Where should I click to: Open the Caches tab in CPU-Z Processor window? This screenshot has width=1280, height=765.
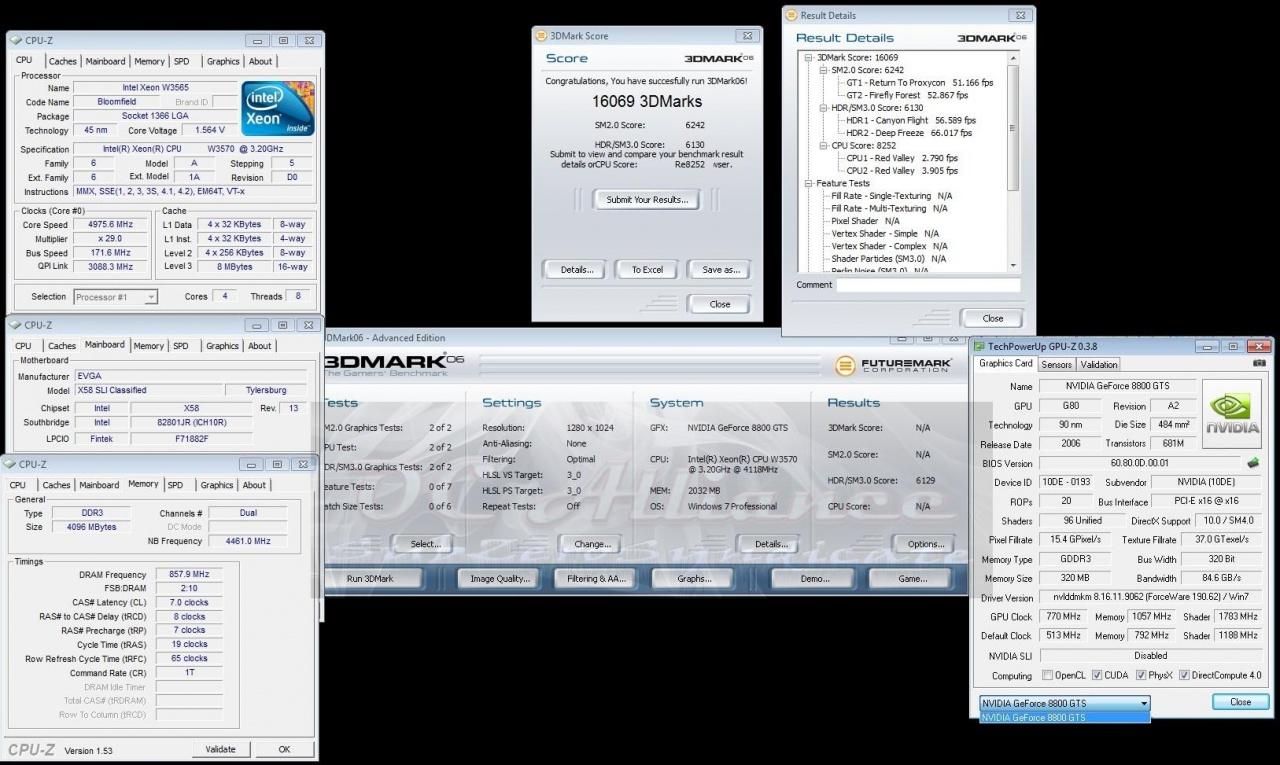(62, 61)
